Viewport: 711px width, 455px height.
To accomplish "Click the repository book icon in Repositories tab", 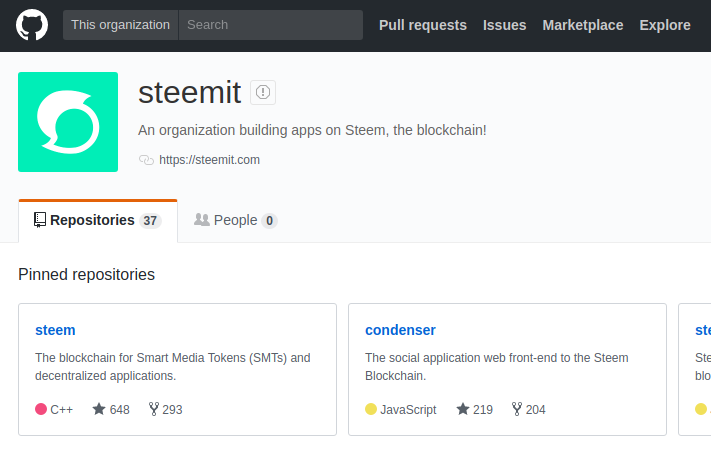I will (x=40, y=220).
